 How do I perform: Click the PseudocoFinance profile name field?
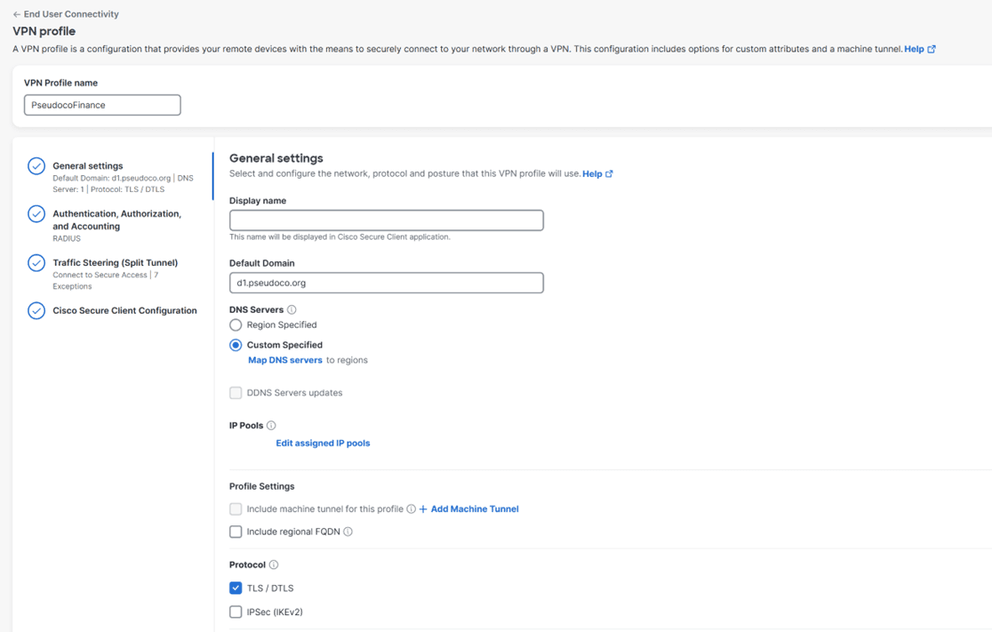(x=101, y=104)
